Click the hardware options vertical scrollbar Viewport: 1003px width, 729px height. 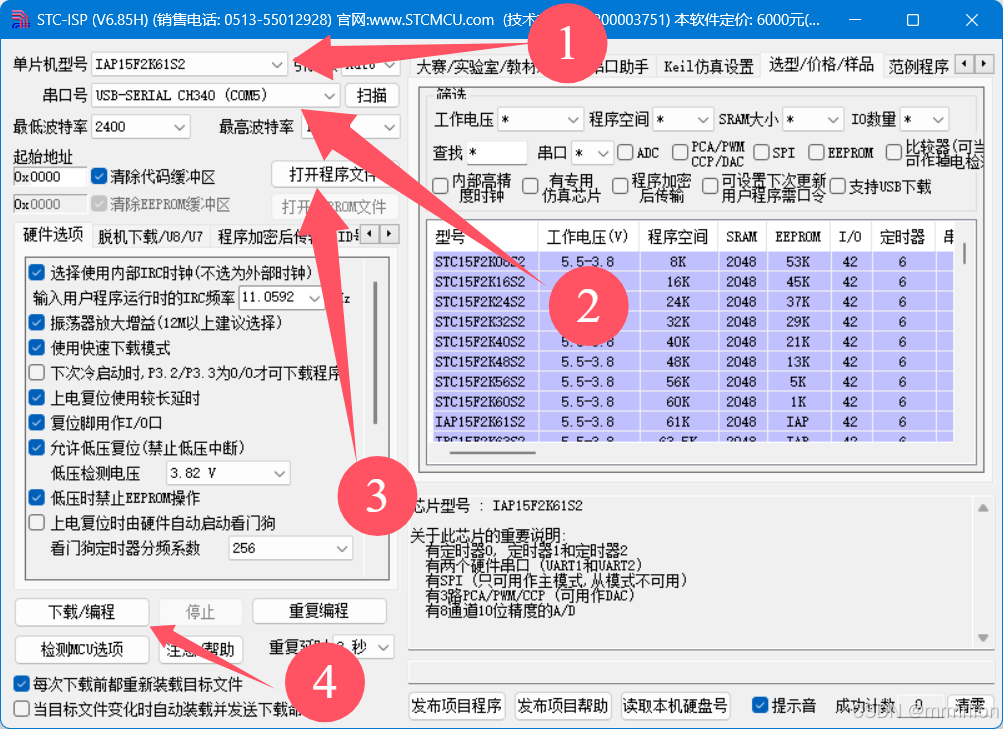point(375,353)
